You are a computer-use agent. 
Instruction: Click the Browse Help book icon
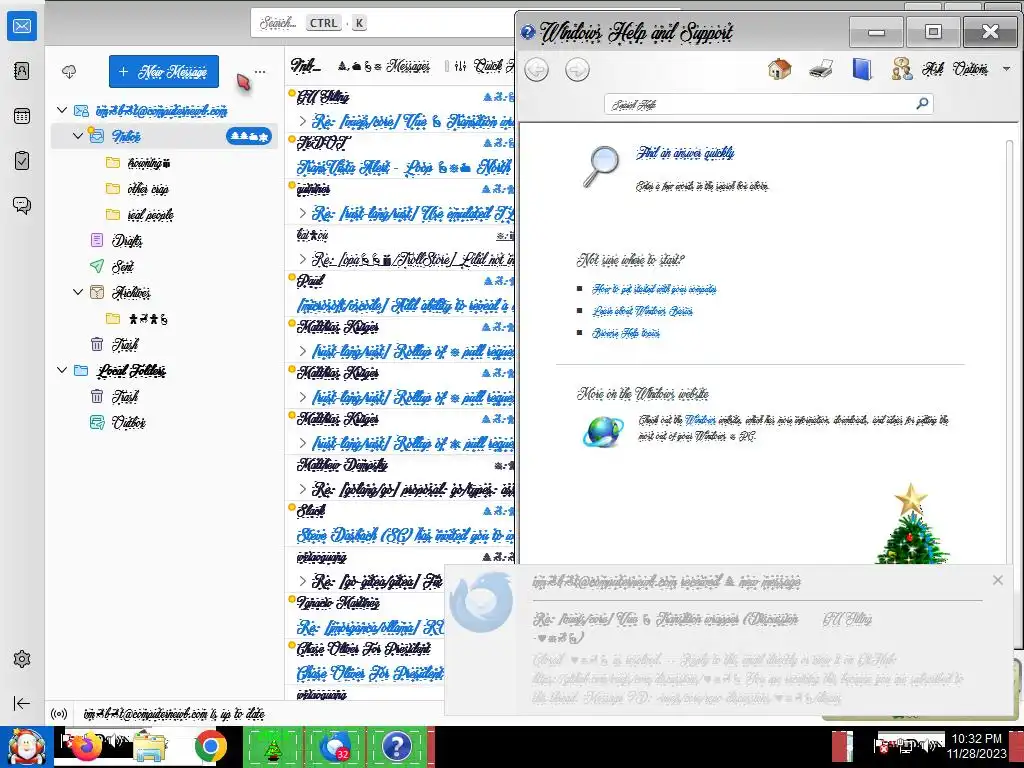pyautogui.click(x=862, y=69)
